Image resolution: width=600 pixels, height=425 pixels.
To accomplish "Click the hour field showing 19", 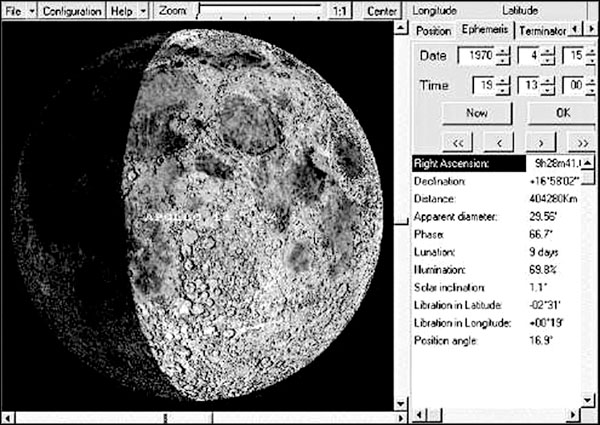I will click(484, 86).
